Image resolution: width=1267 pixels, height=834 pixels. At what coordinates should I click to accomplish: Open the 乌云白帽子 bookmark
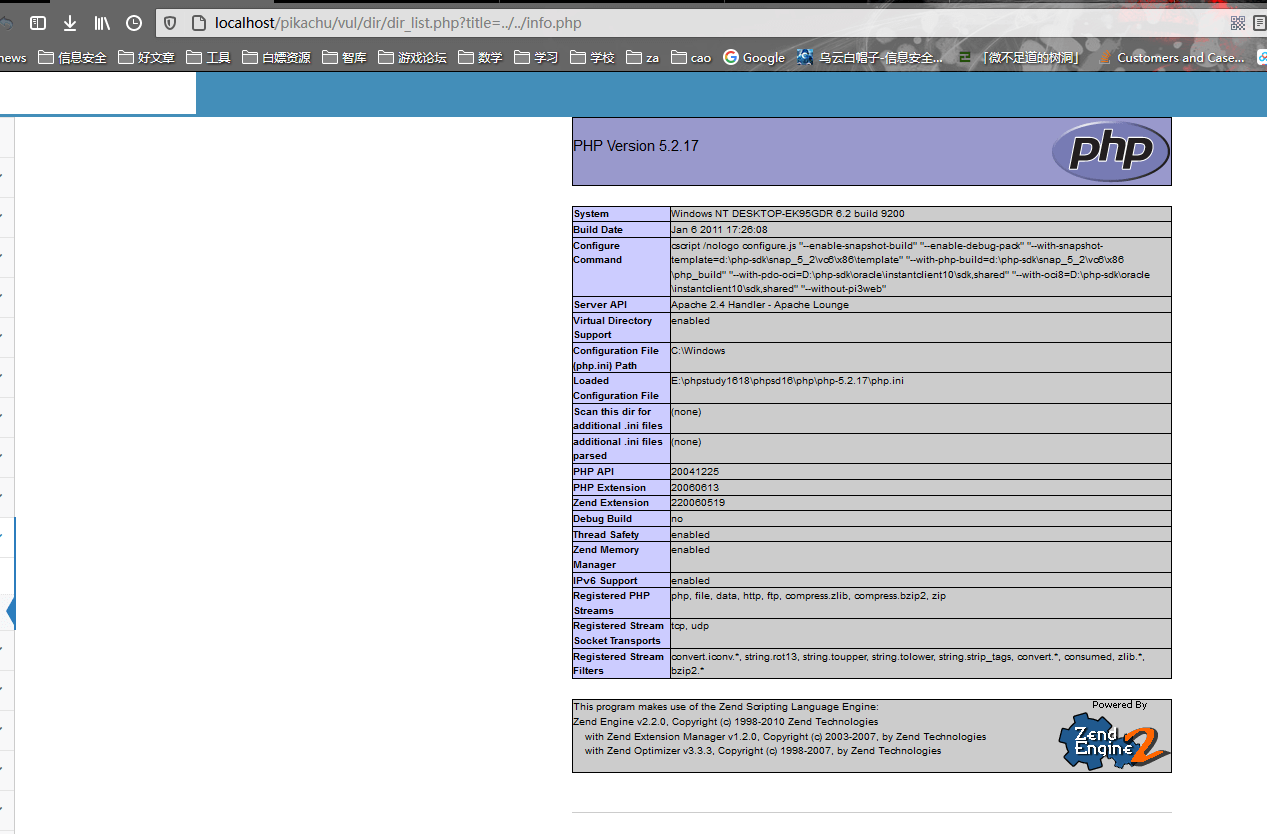click(x=870, y=58)
